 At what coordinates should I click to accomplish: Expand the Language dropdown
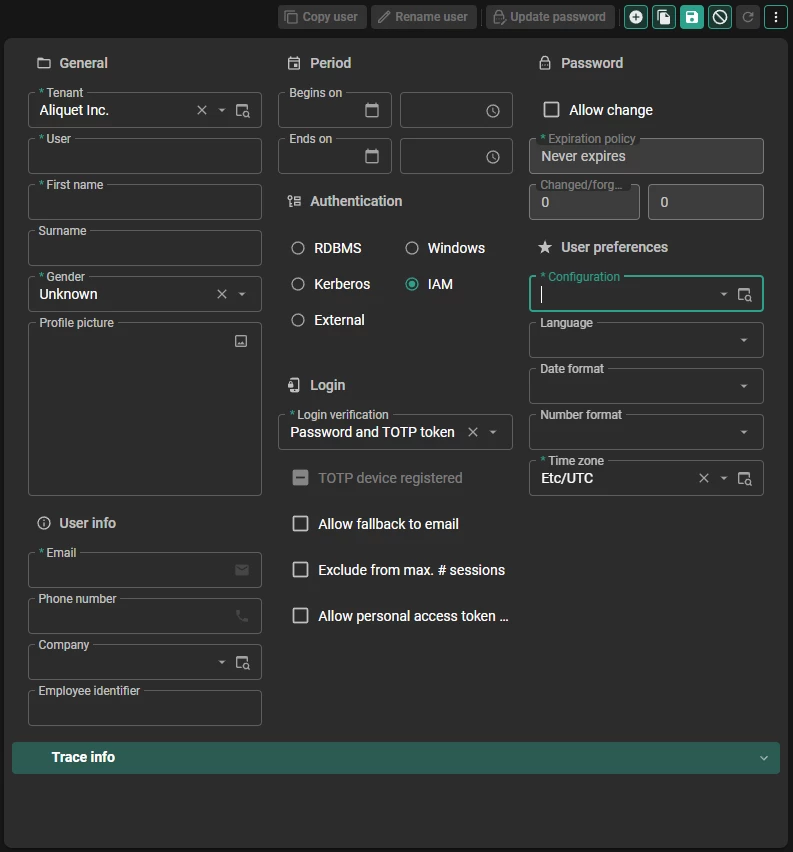744,341
